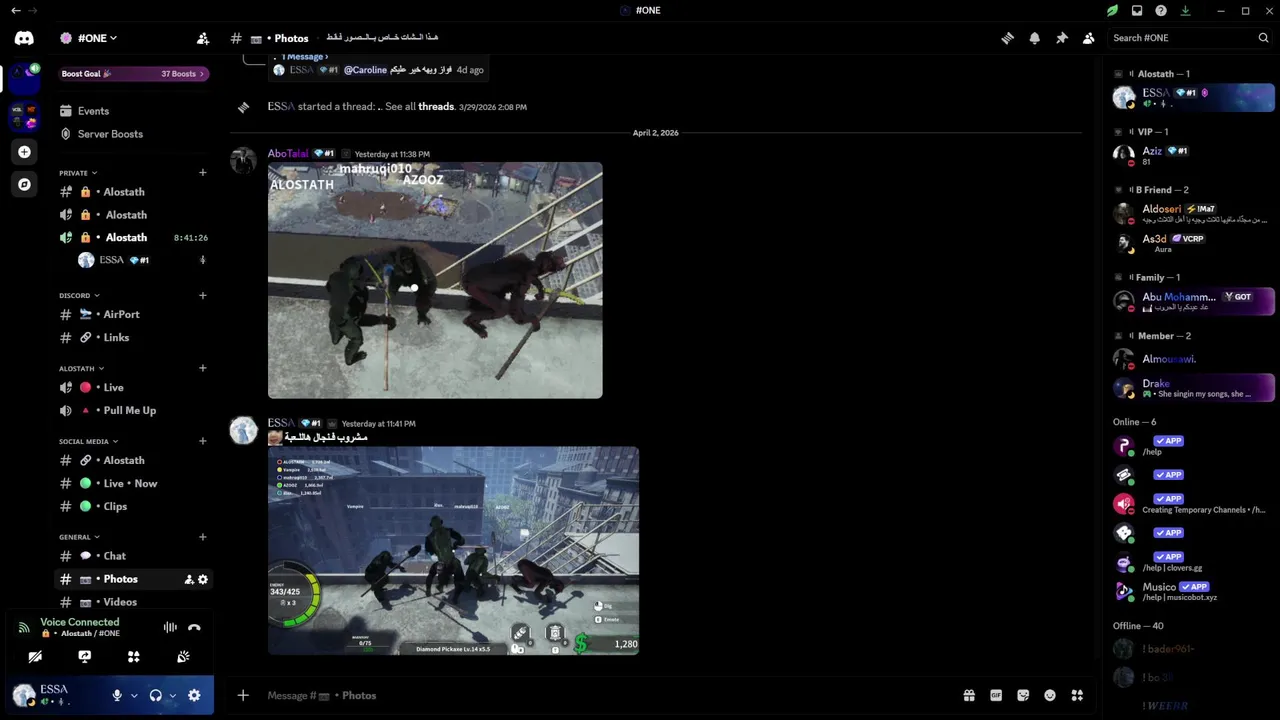The height and width of the screenshot is (720, 1280).
Task: Show pinned messages pin icon
Action: (1062, 38)
